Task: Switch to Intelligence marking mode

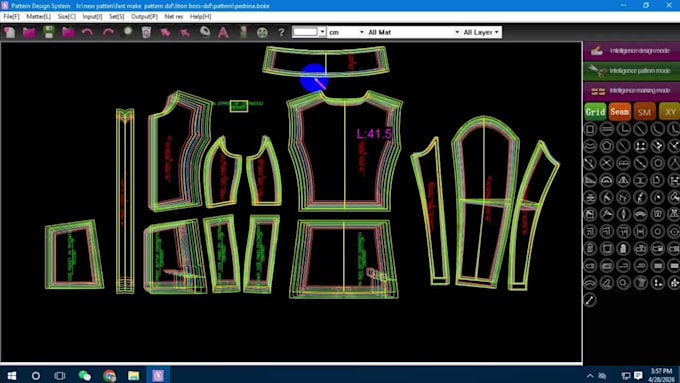Action: [x=631, y=91]
